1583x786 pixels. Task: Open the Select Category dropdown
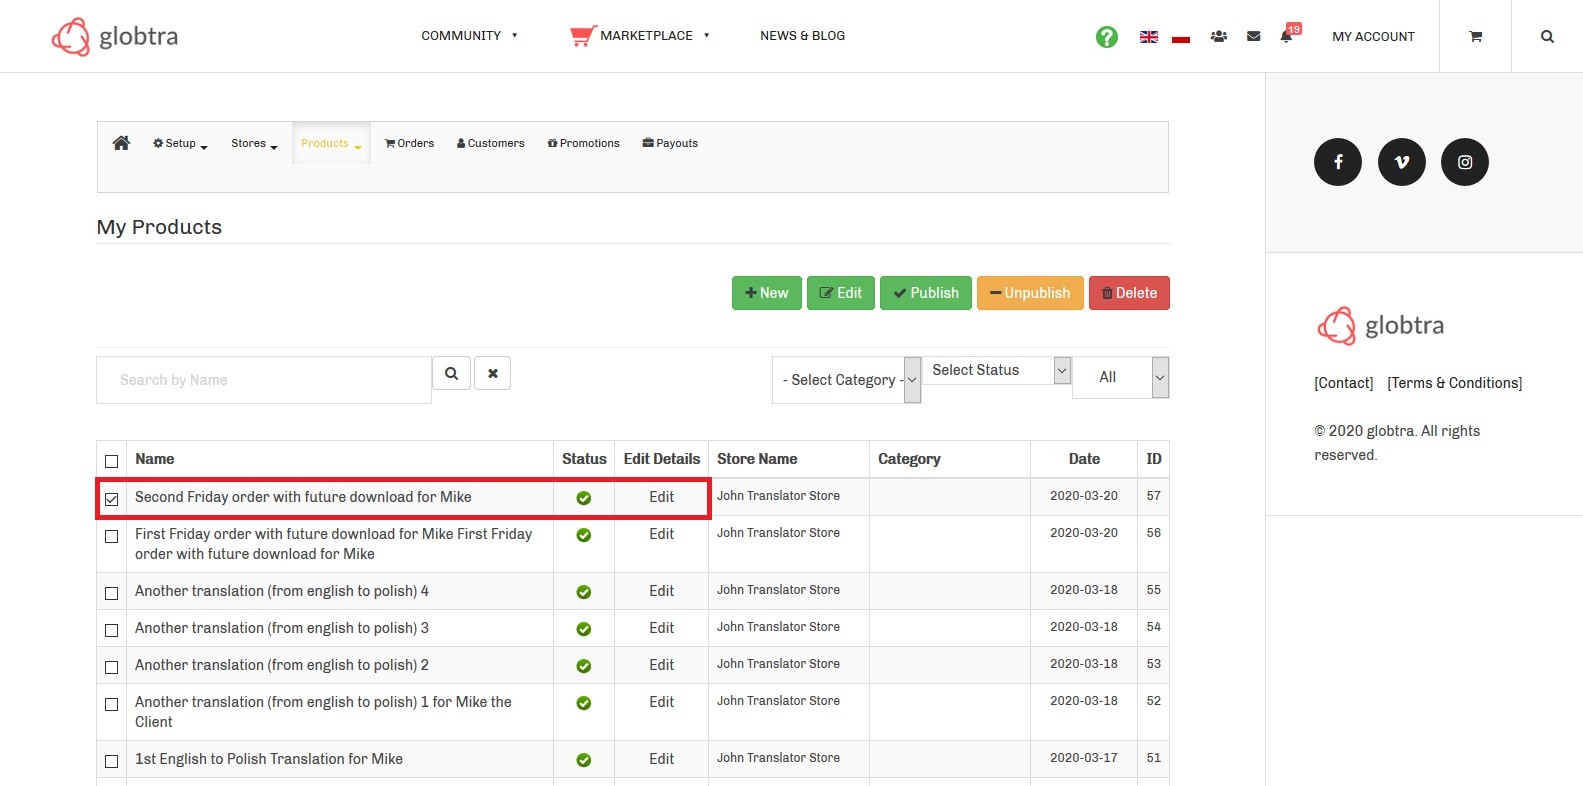point(846,380)
